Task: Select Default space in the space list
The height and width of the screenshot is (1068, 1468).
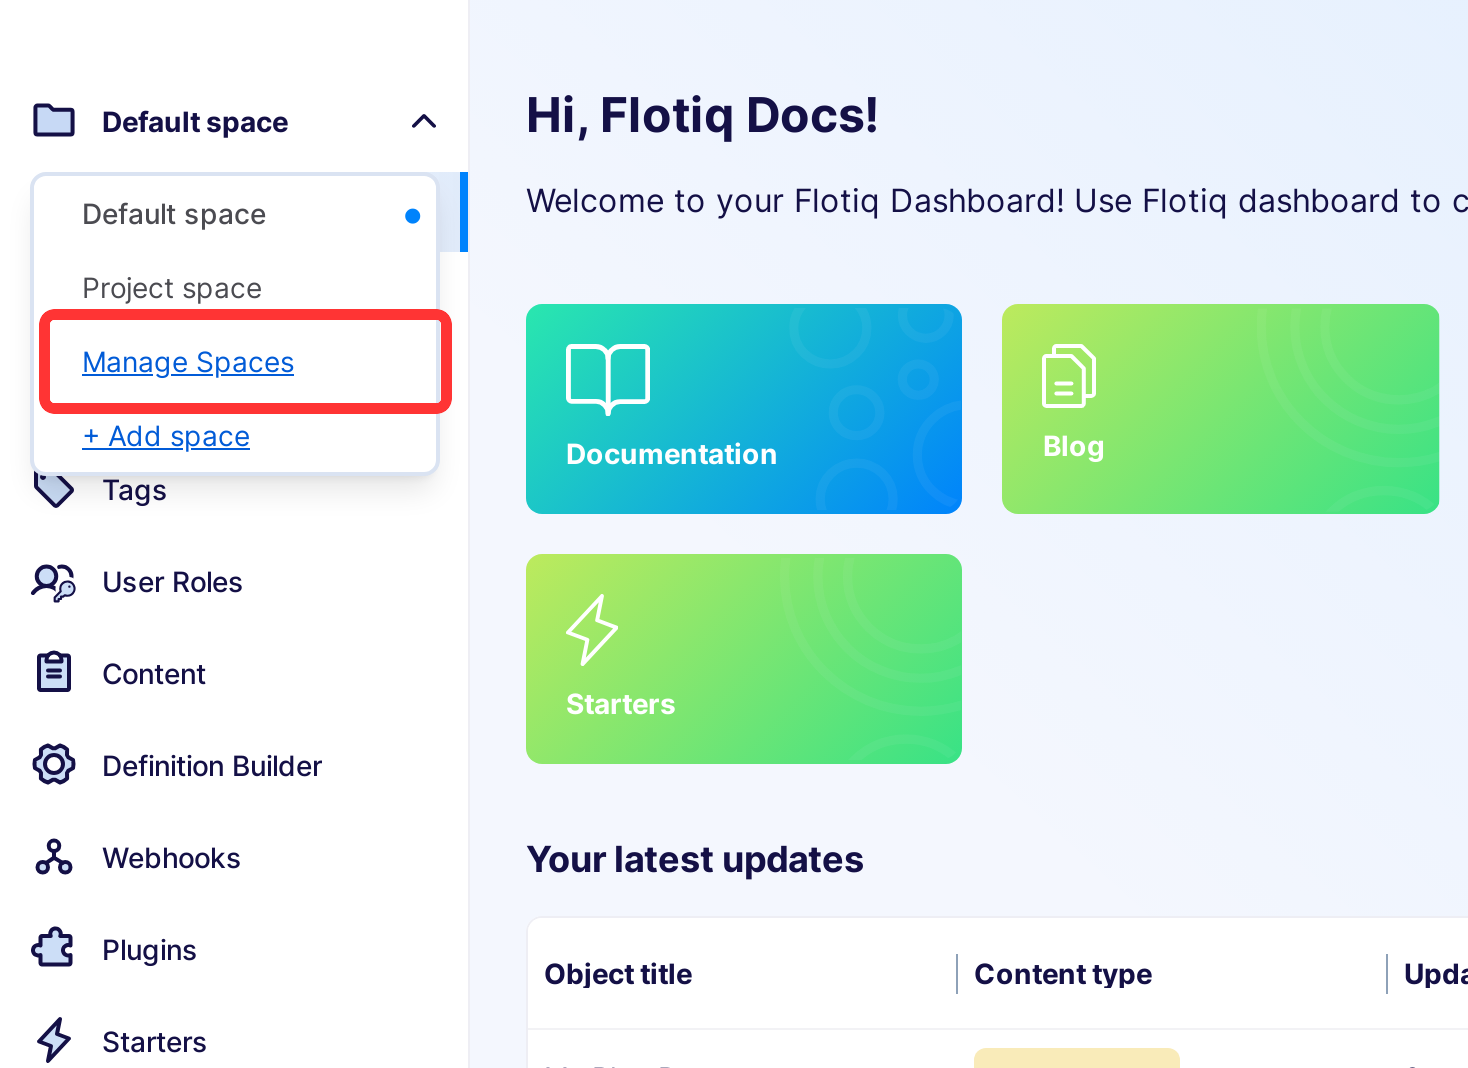Action: click(235, 215)
